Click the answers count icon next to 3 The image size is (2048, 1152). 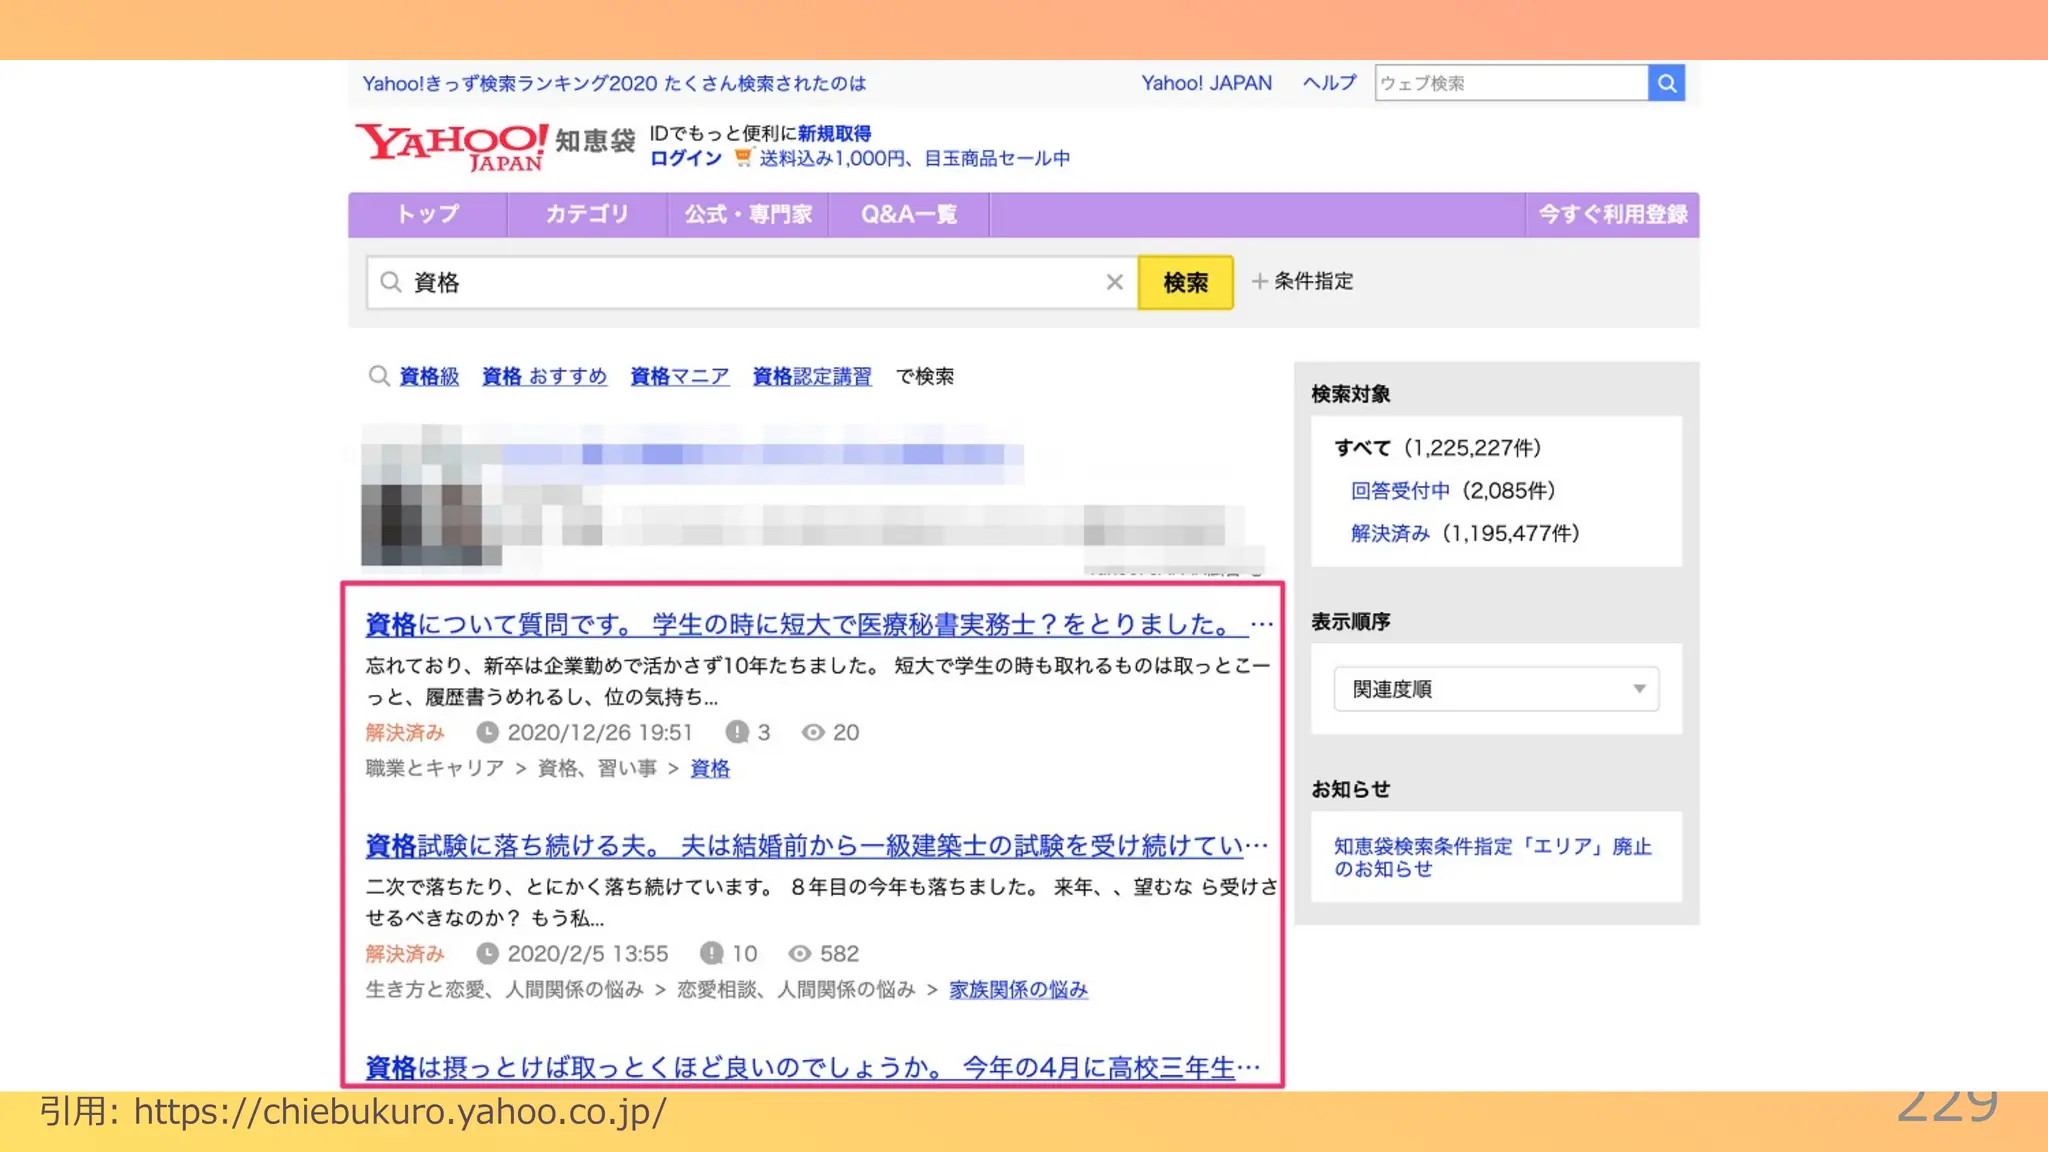click(x=737, y=732)
